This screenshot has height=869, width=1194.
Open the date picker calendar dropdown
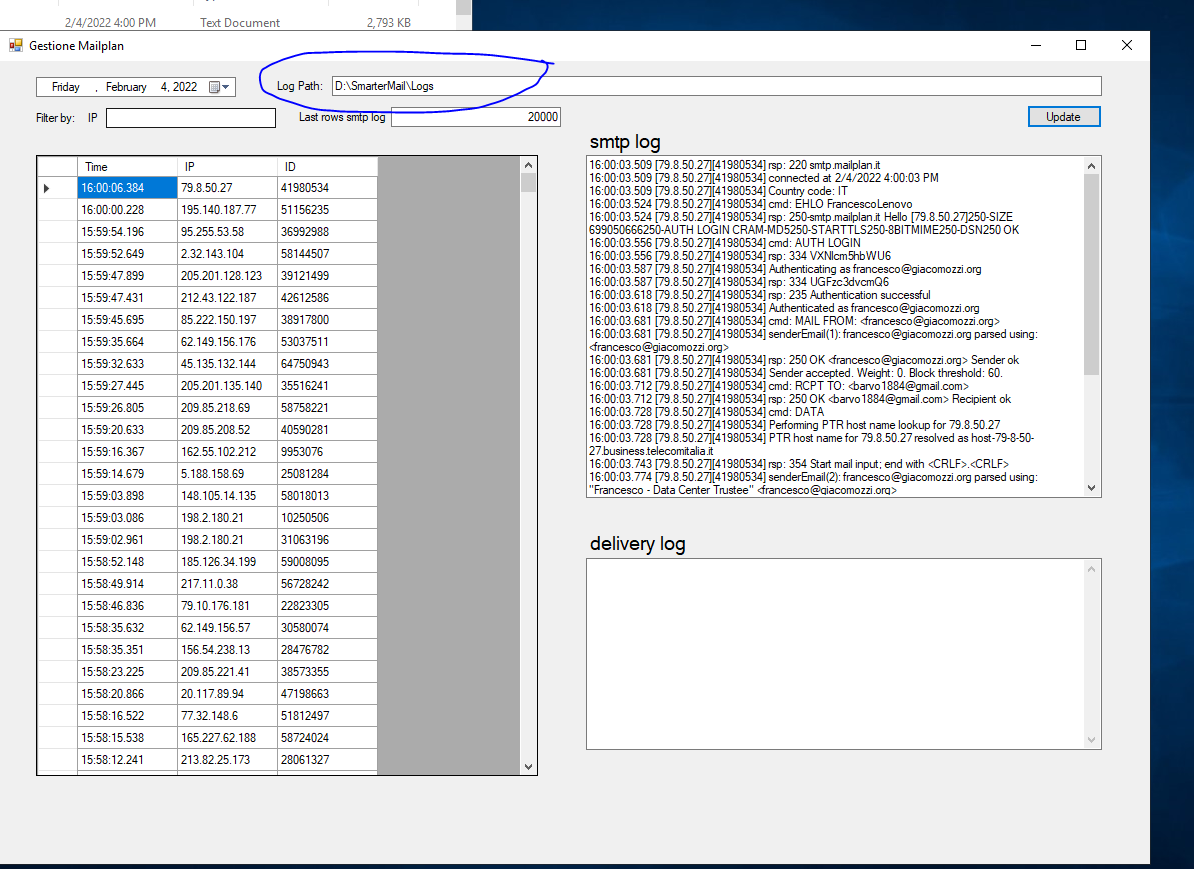(x=219, y=87)
